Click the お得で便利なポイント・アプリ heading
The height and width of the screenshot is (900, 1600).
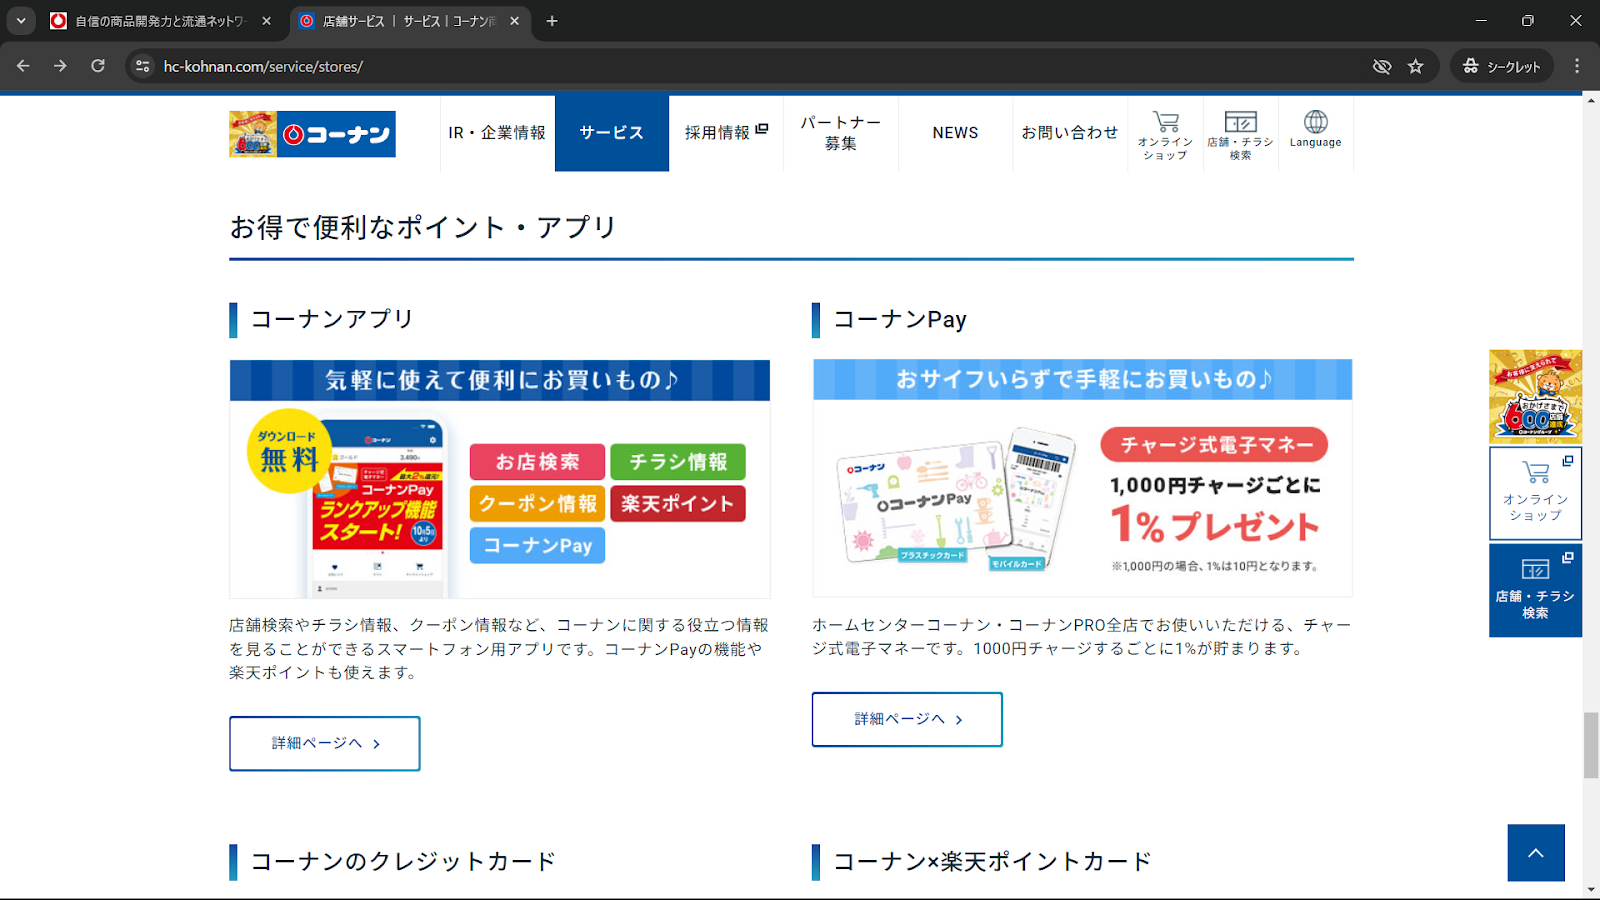coord(423,227)
